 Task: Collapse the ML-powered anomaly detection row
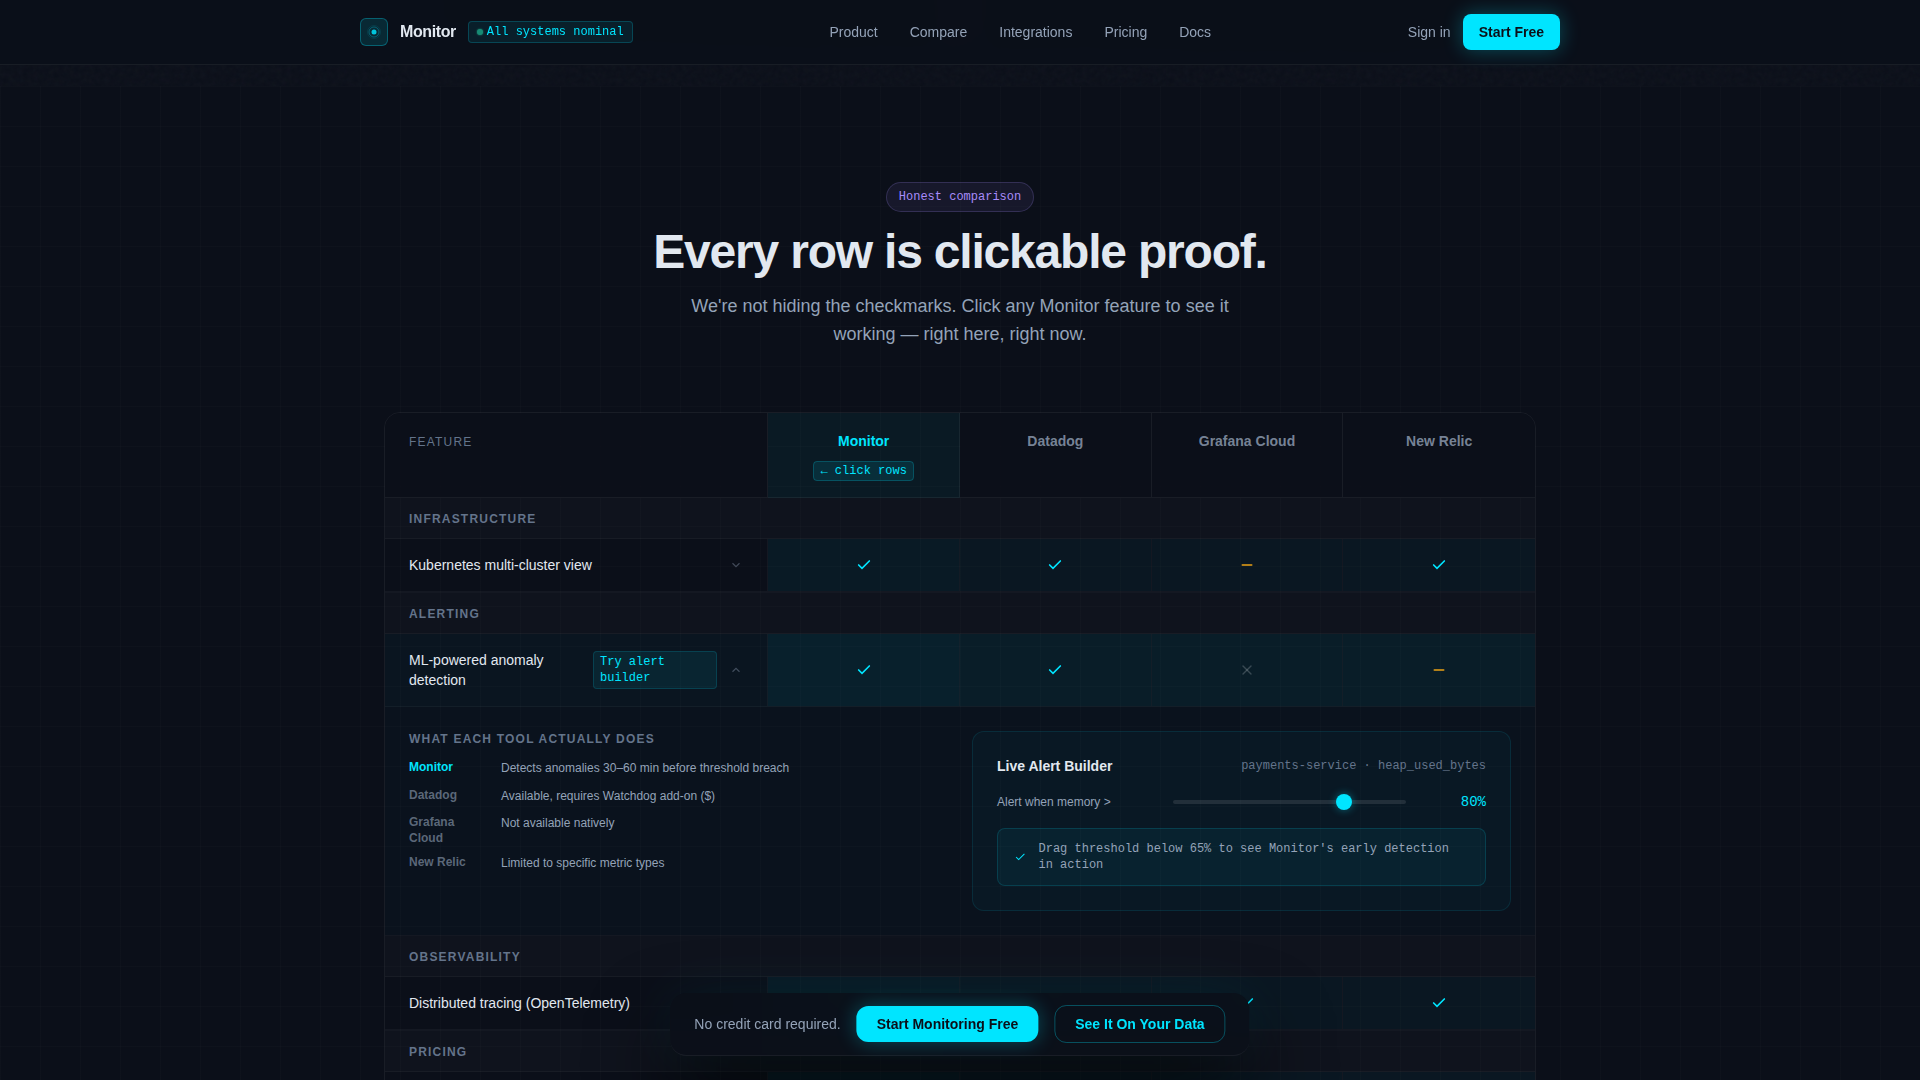point(736,670)
